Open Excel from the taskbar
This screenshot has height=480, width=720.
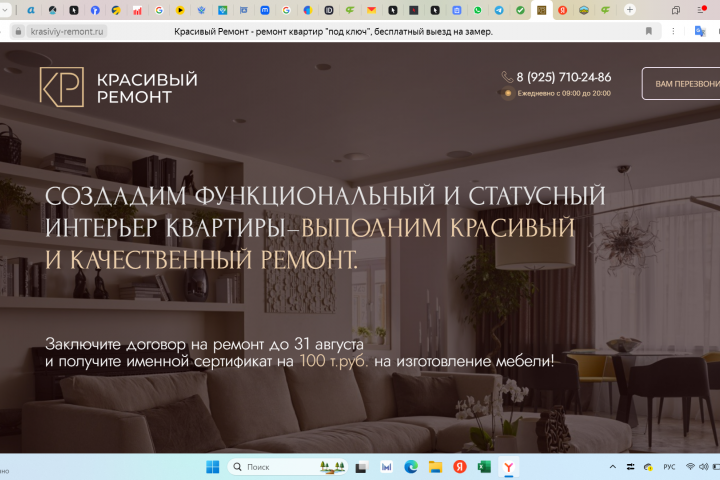coord(484,467)
